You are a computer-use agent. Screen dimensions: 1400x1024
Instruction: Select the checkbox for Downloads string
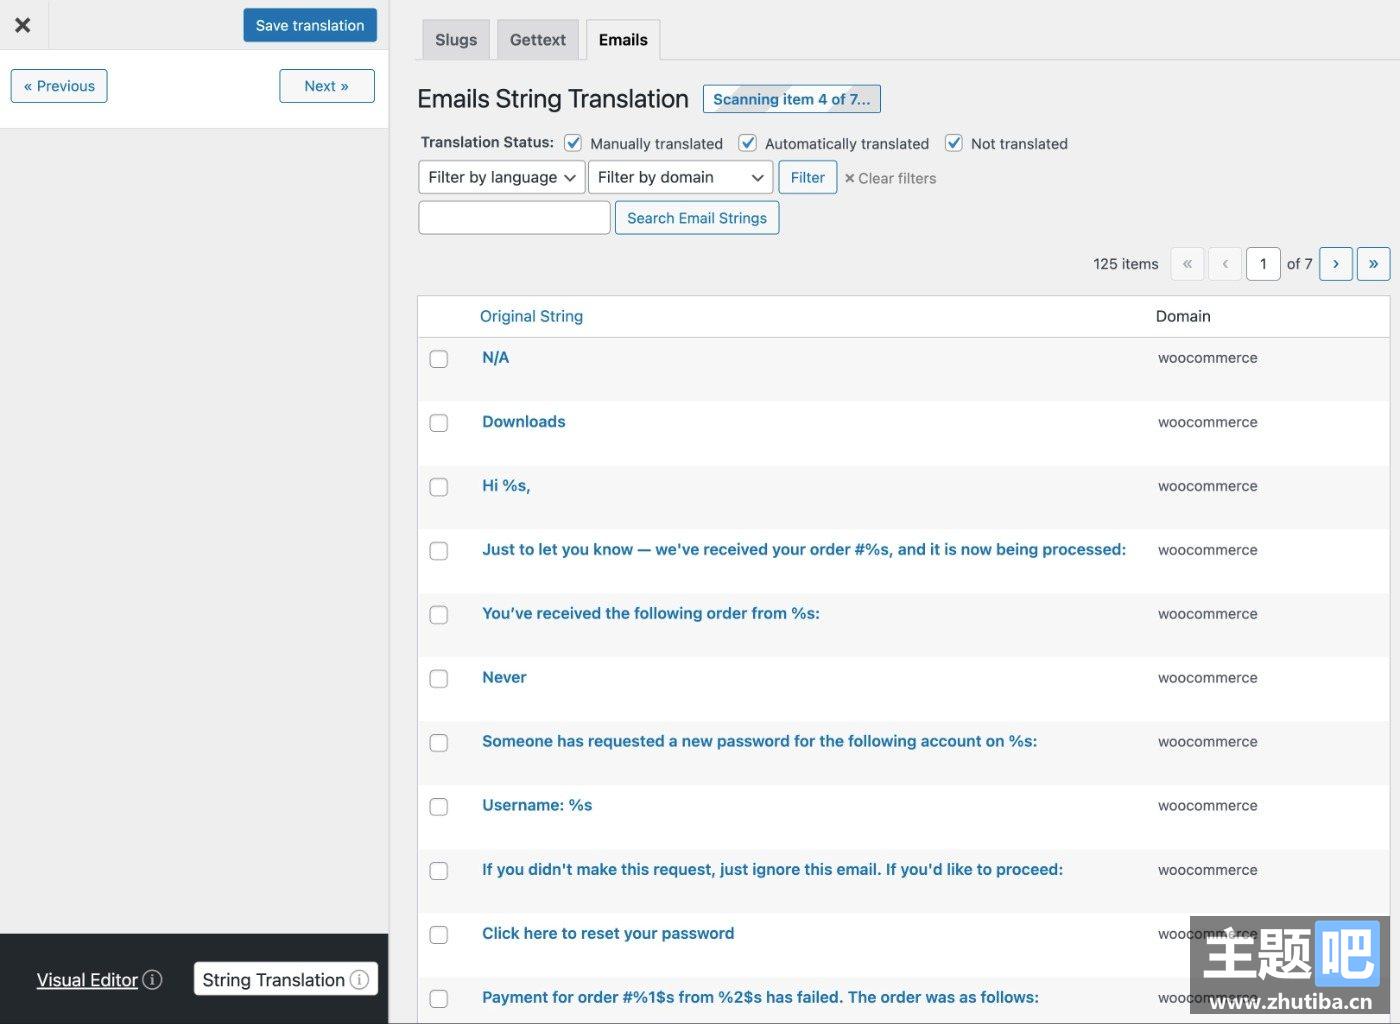coord(439,423)
